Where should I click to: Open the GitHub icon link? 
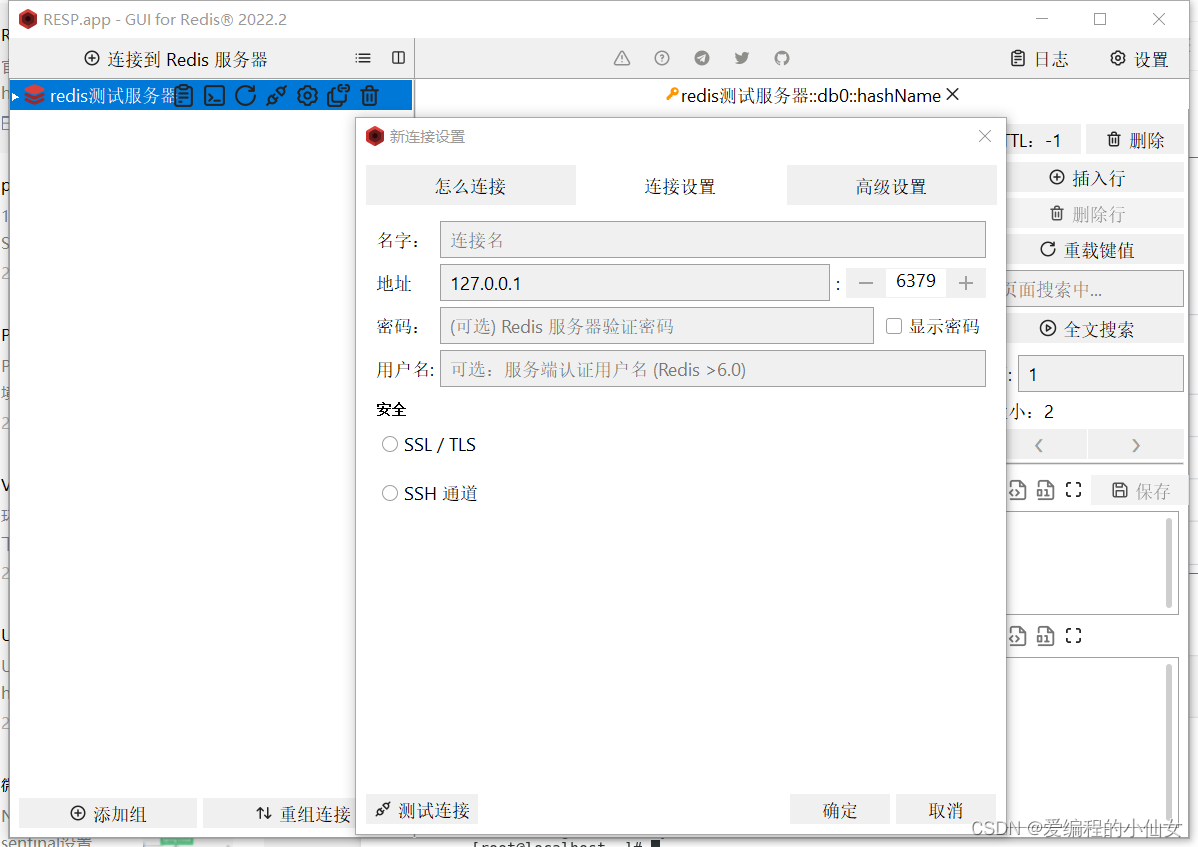pyautogui.click(x=781, y=58)
